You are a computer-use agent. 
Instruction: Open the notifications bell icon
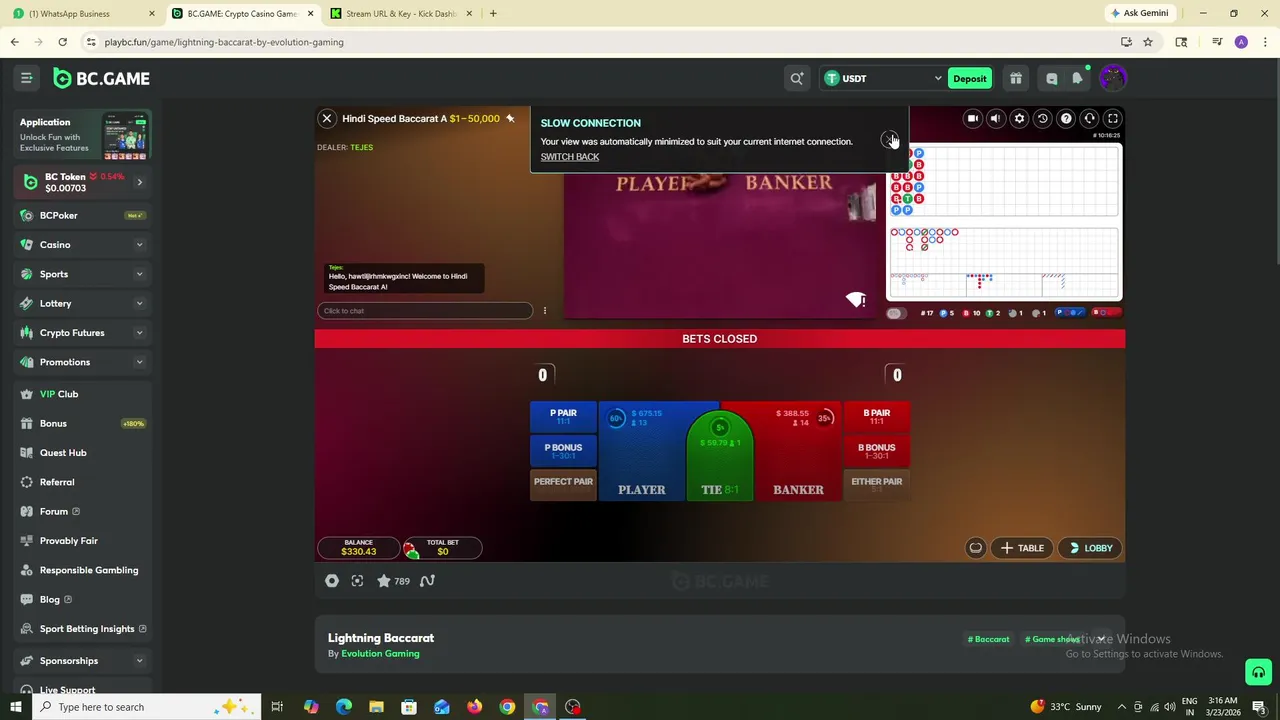click(1077, 78)
